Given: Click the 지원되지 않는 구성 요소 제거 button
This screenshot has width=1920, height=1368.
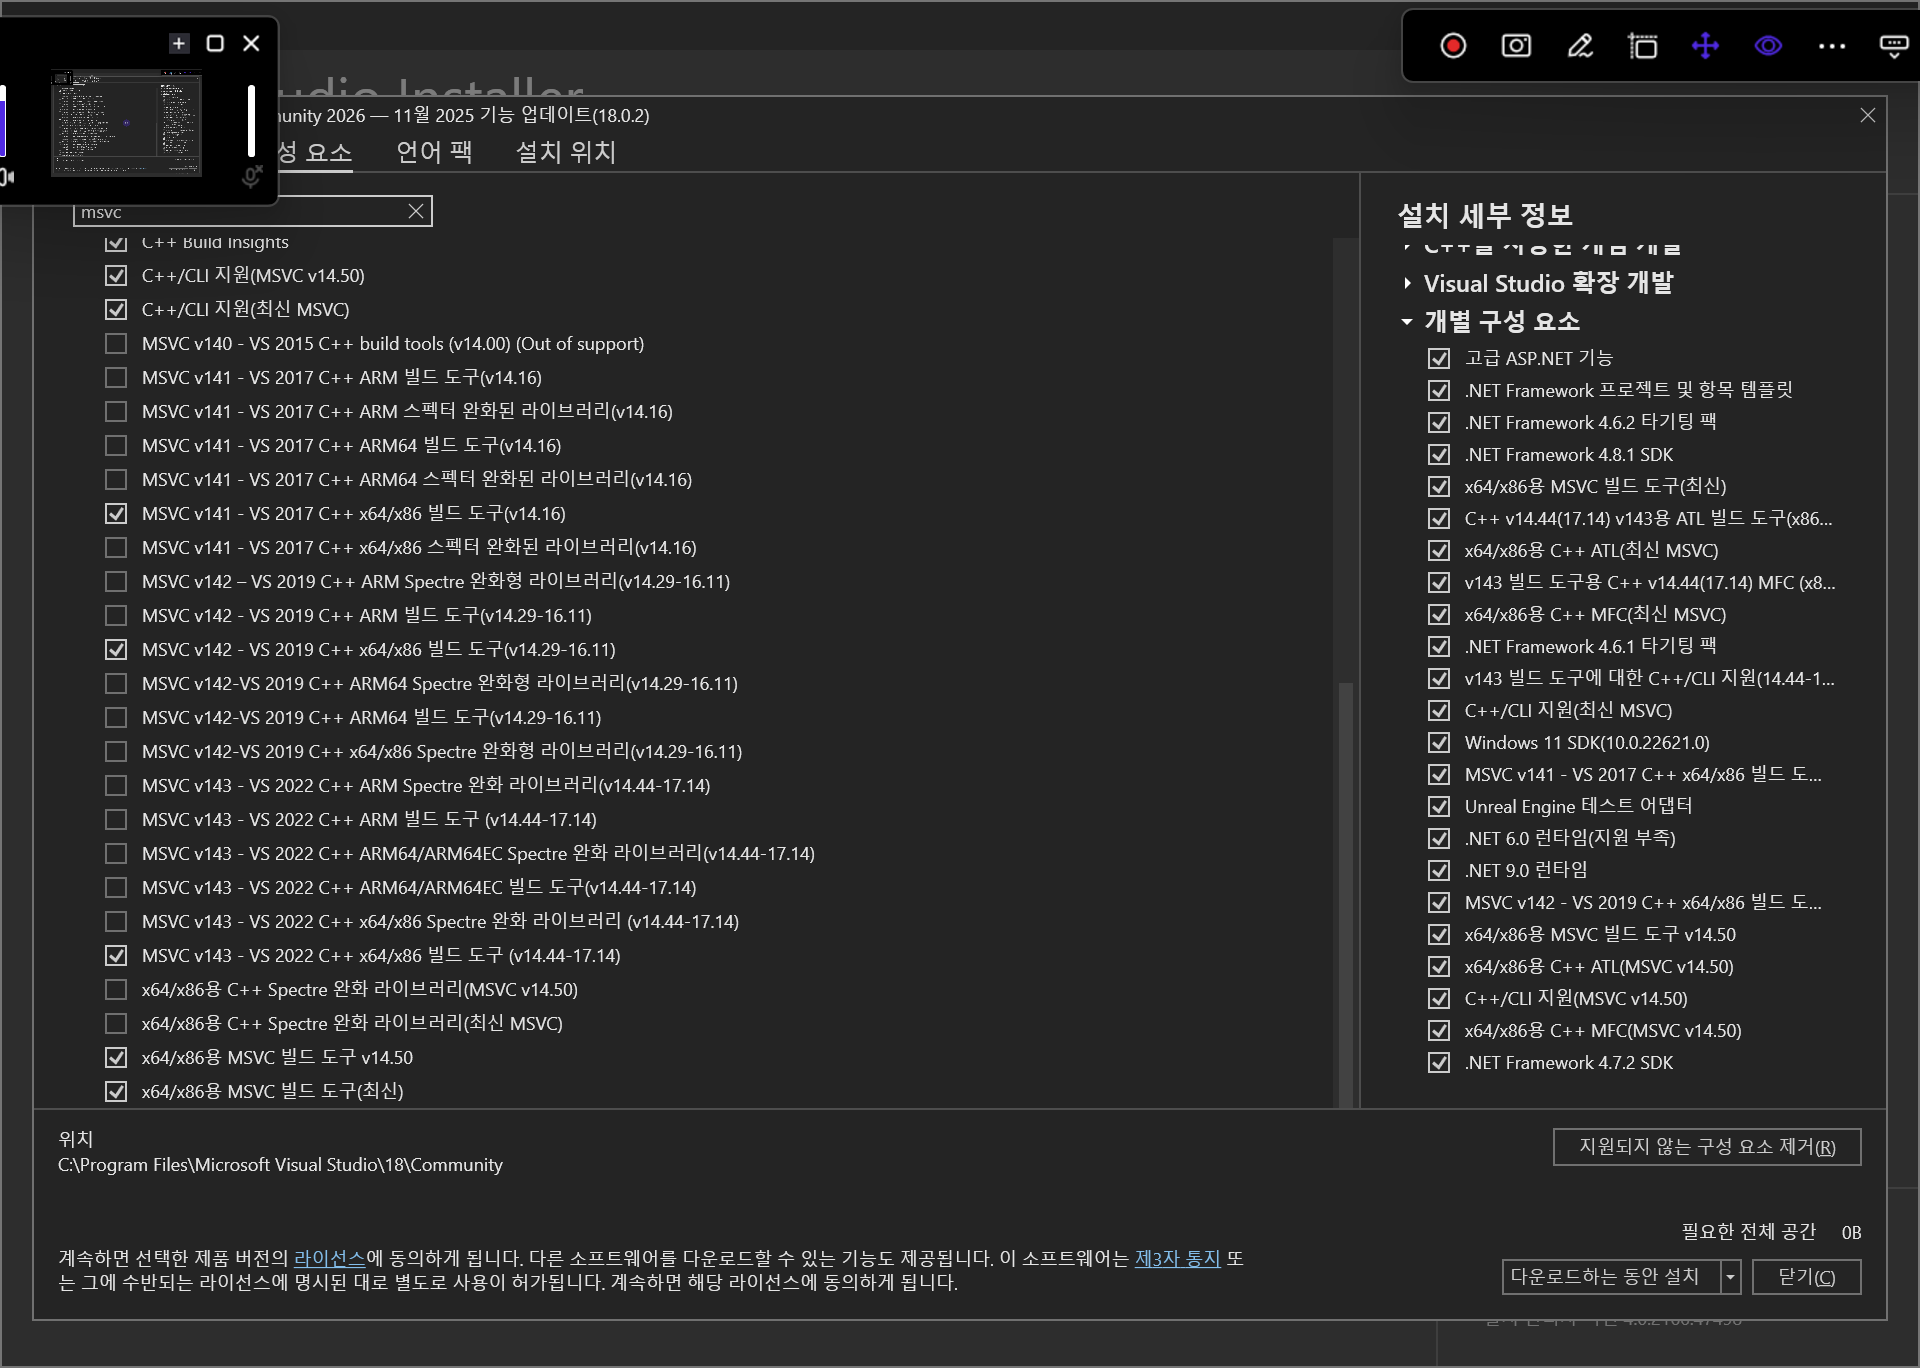Looking at the screenshot, I should pos(1706,1147).
